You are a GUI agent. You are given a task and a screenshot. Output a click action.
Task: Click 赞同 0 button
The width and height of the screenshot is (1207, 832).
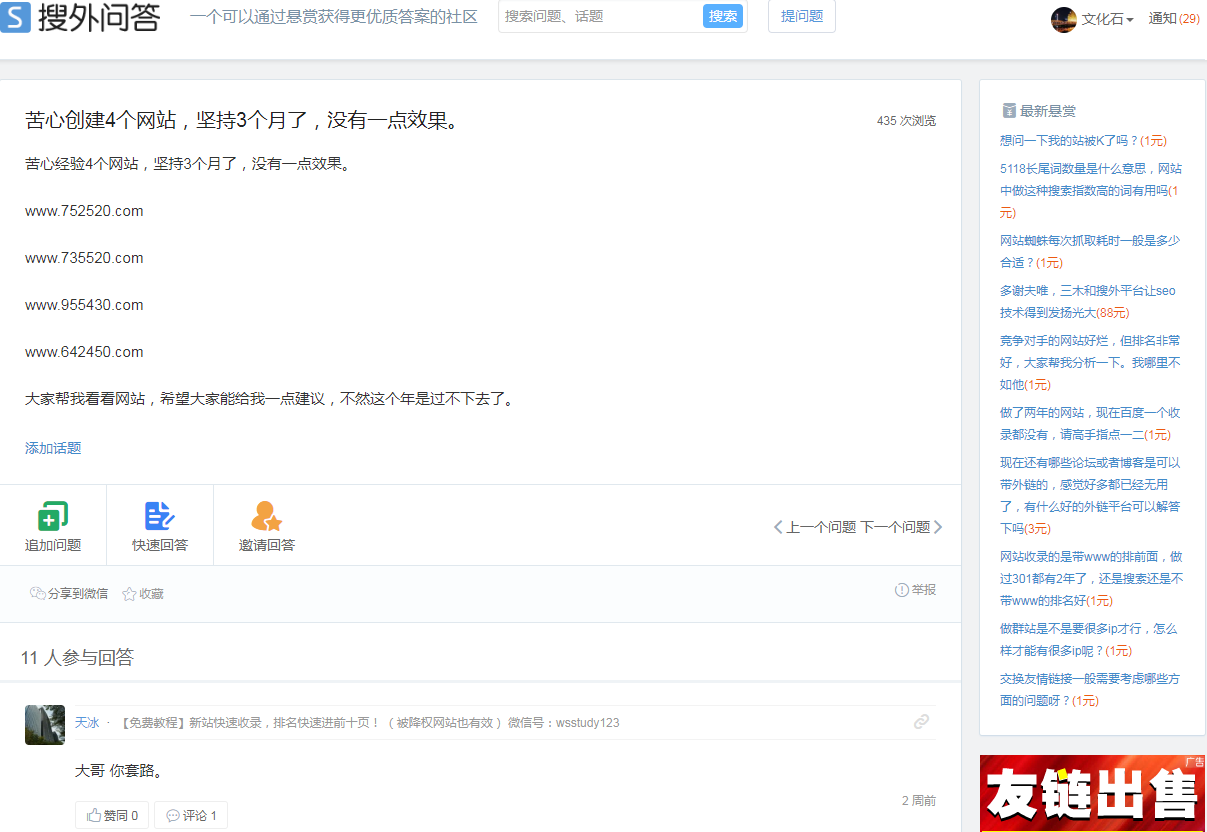(x=112, y=815)
